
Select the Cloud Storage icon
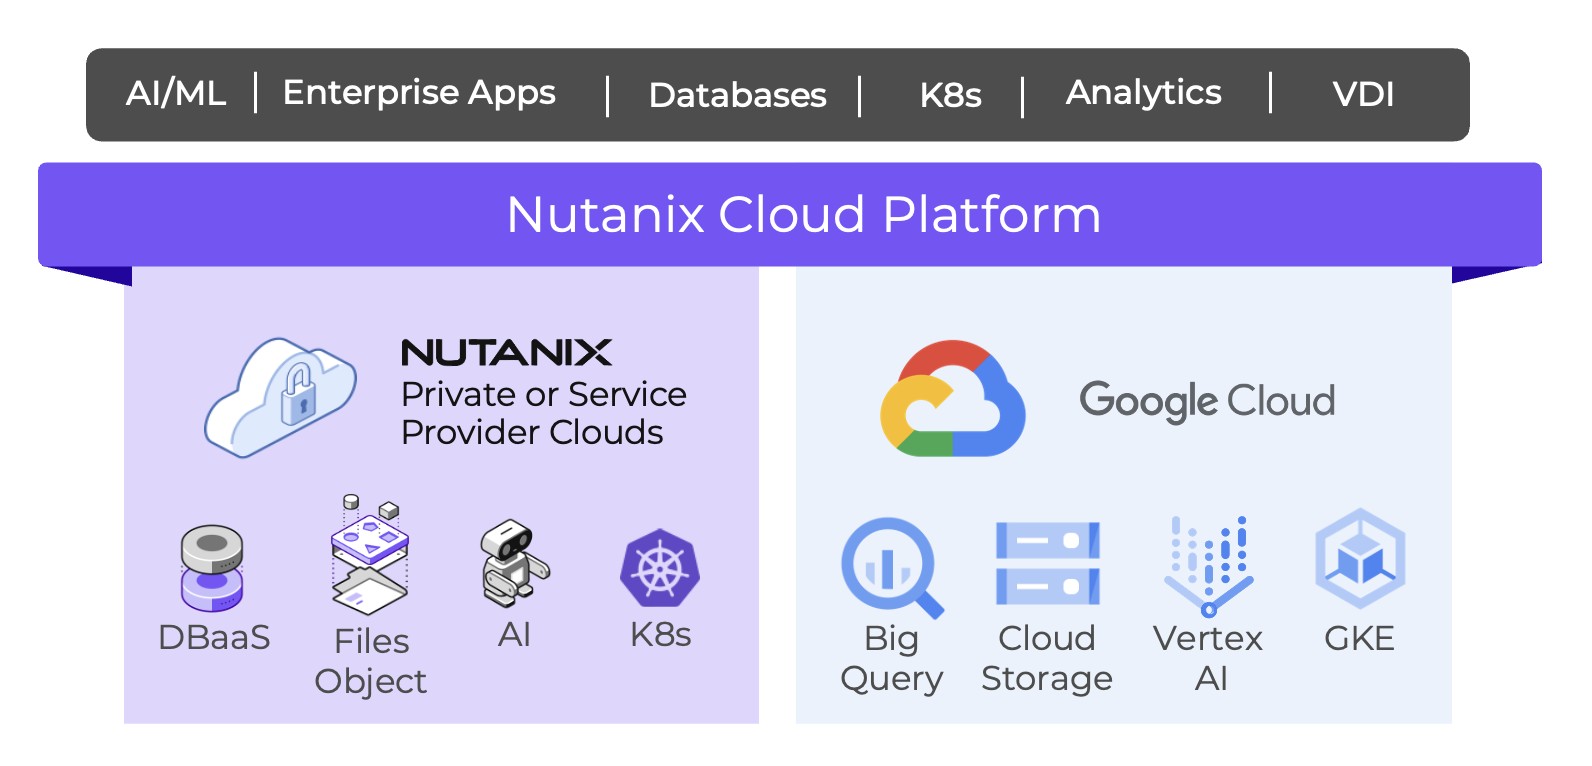click(x=1047, y=563)
